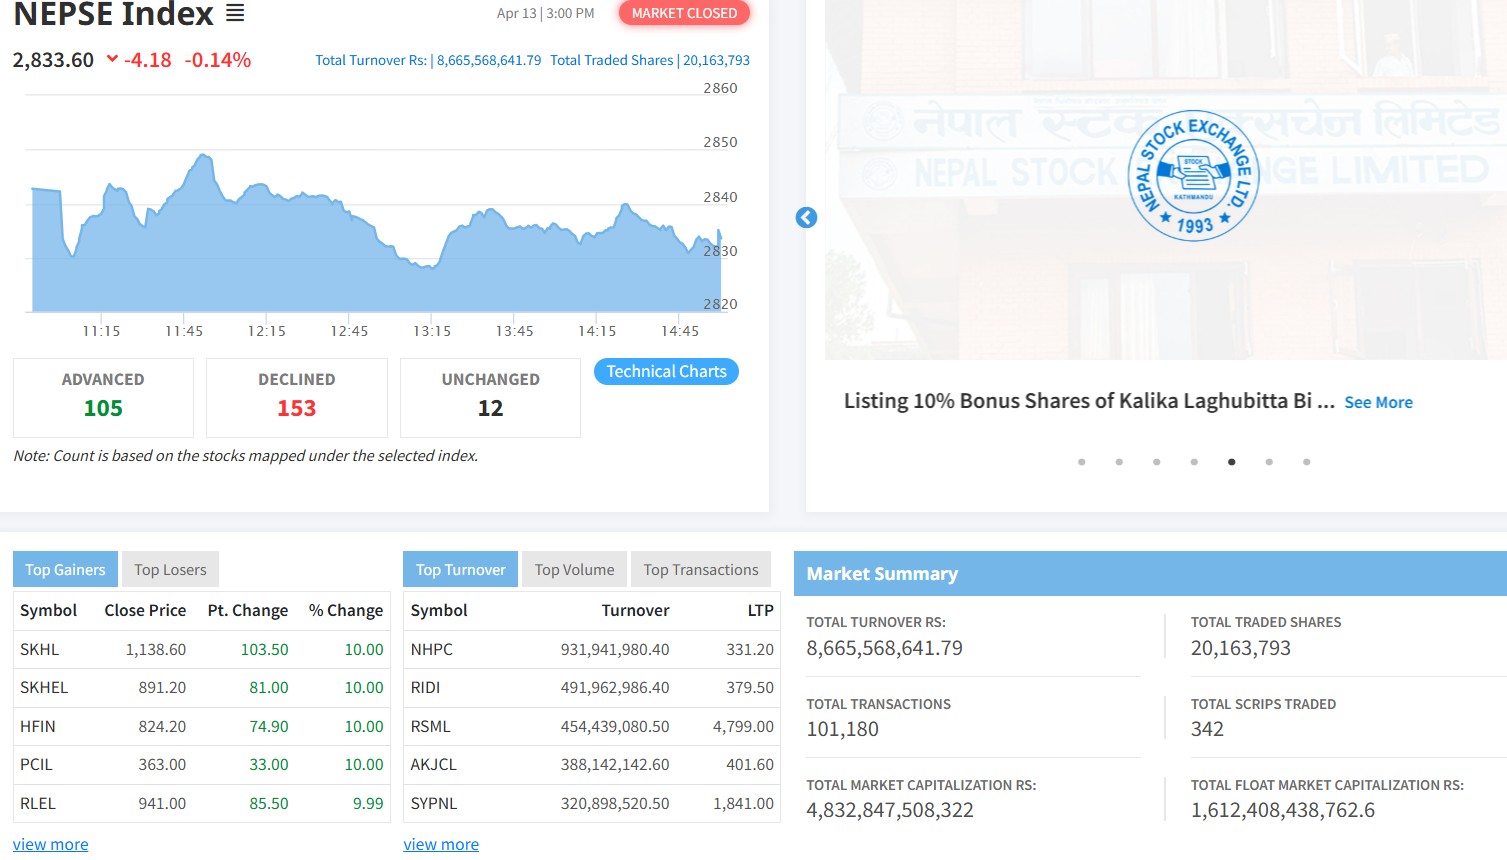This screenshot has width=1507, height=860.
Task: Click view more under the Top Turnover table
Action: [441, 845]
